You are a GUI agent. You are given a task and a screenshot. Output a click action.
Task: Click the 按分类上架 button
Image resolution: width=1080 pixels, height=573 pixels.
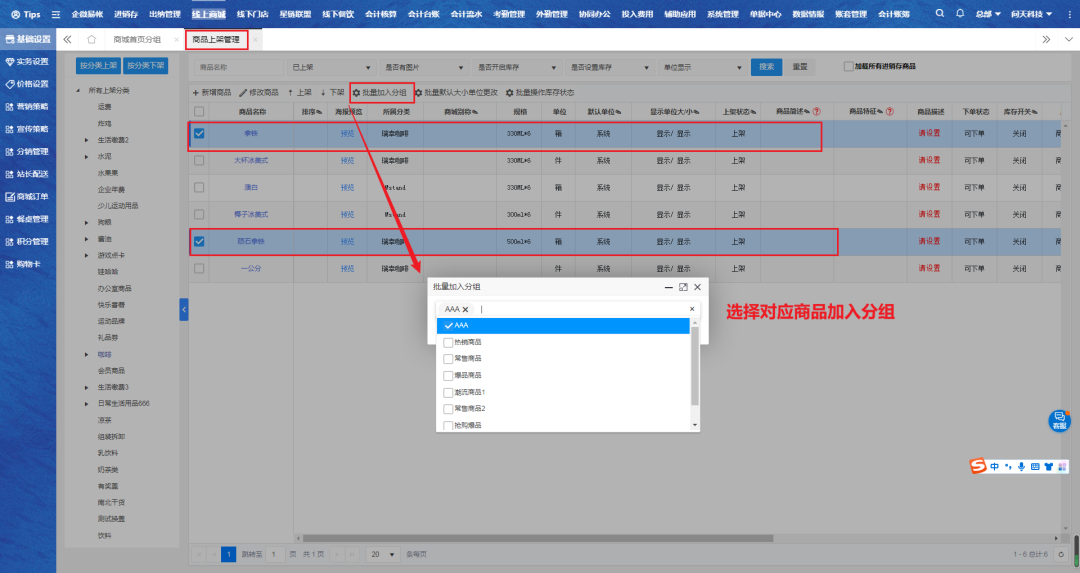98,65
